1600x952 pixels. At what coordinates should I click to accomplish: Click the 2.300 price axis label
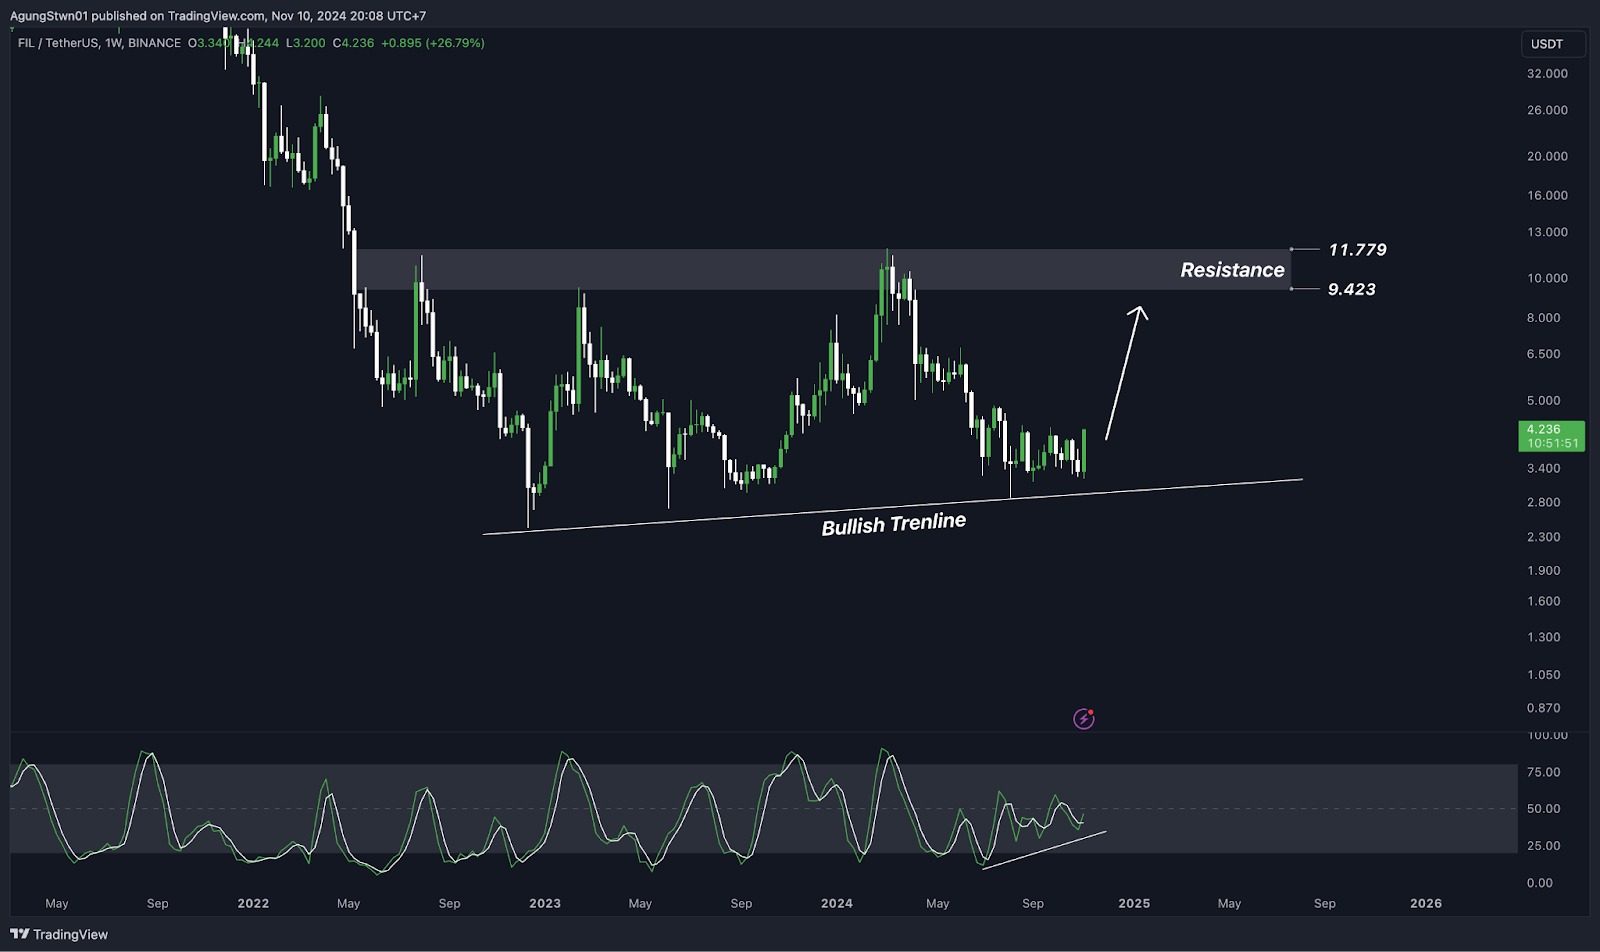1543,537
